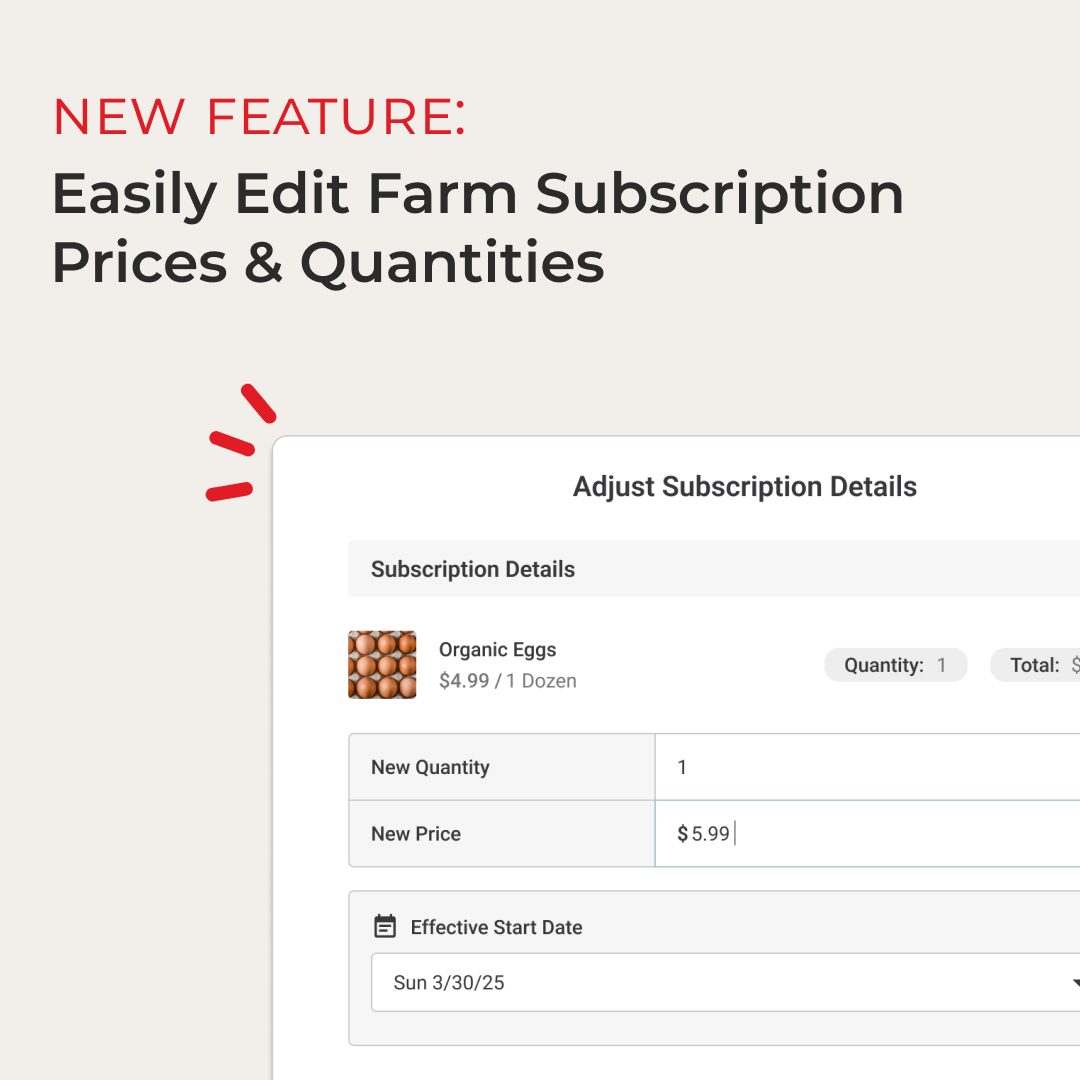The image size is (1080, 1080).
Task: Click the Subscription Details section header
Action: pos(473,569)
